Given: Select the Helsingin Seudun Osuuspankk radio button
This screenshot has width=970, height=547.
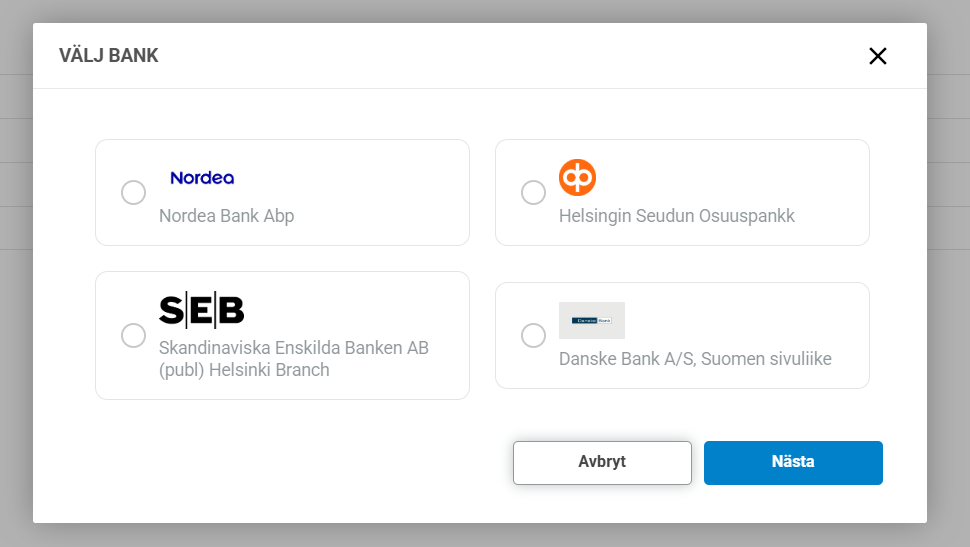Looking at the screenshot, I should point(533,192).
